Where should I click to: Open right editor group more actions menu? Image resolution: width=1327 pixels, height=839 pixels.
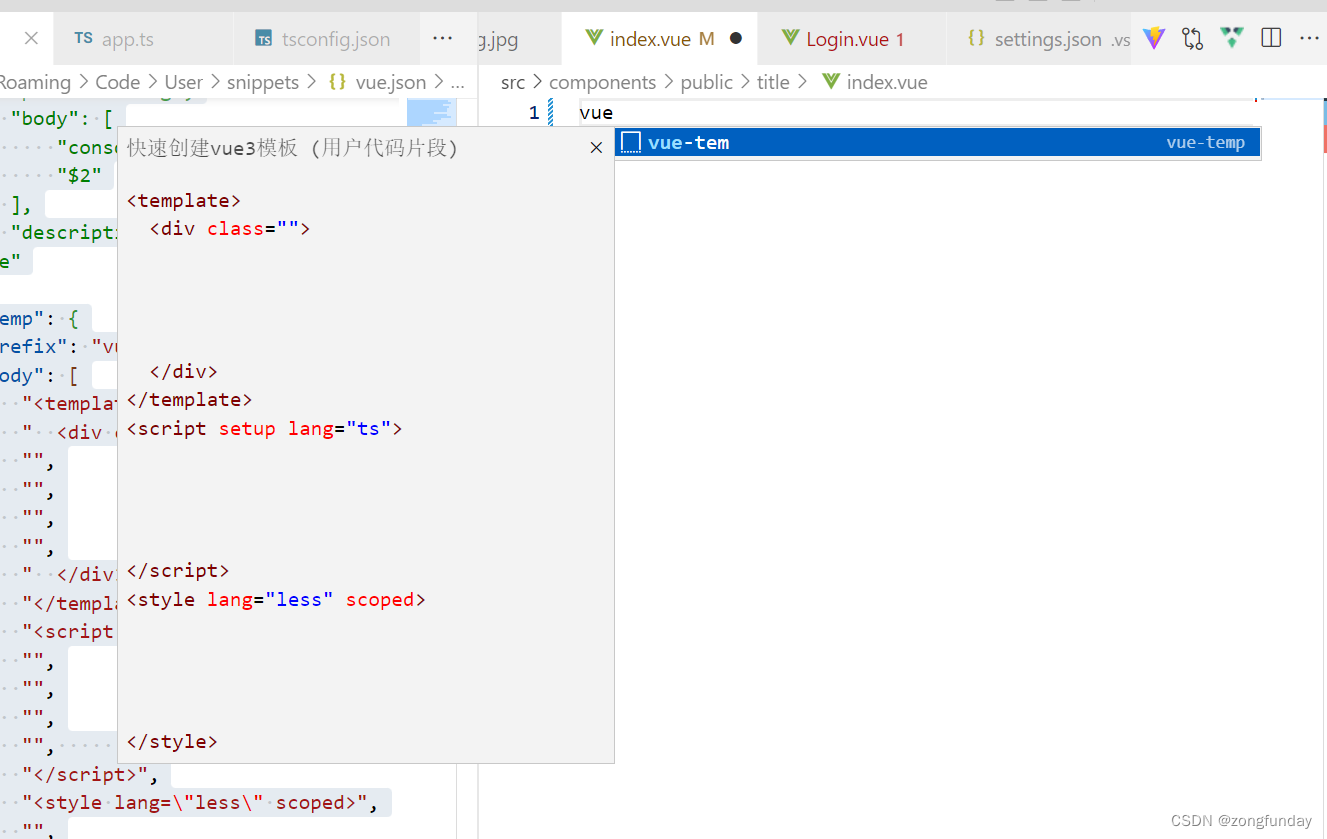click(1309, 38)
